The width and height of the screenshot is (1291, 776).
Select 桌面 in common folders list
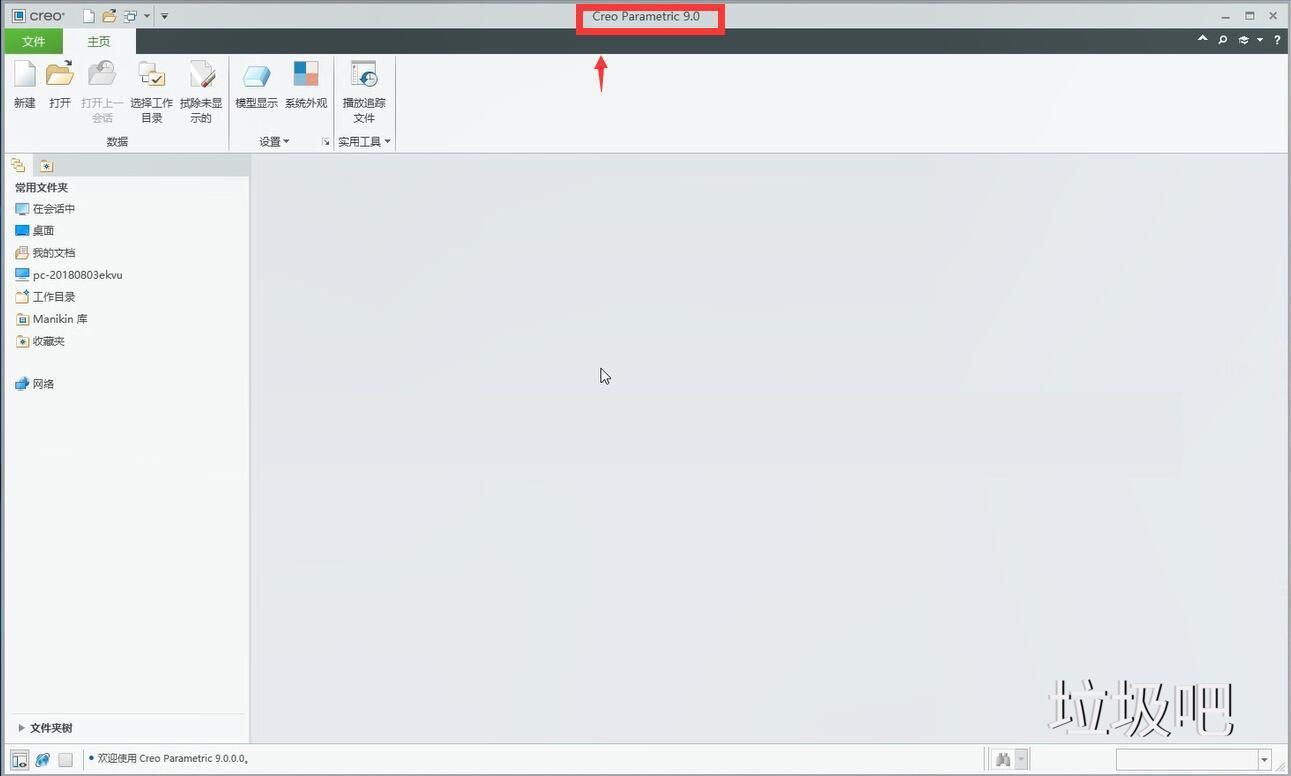43,231
